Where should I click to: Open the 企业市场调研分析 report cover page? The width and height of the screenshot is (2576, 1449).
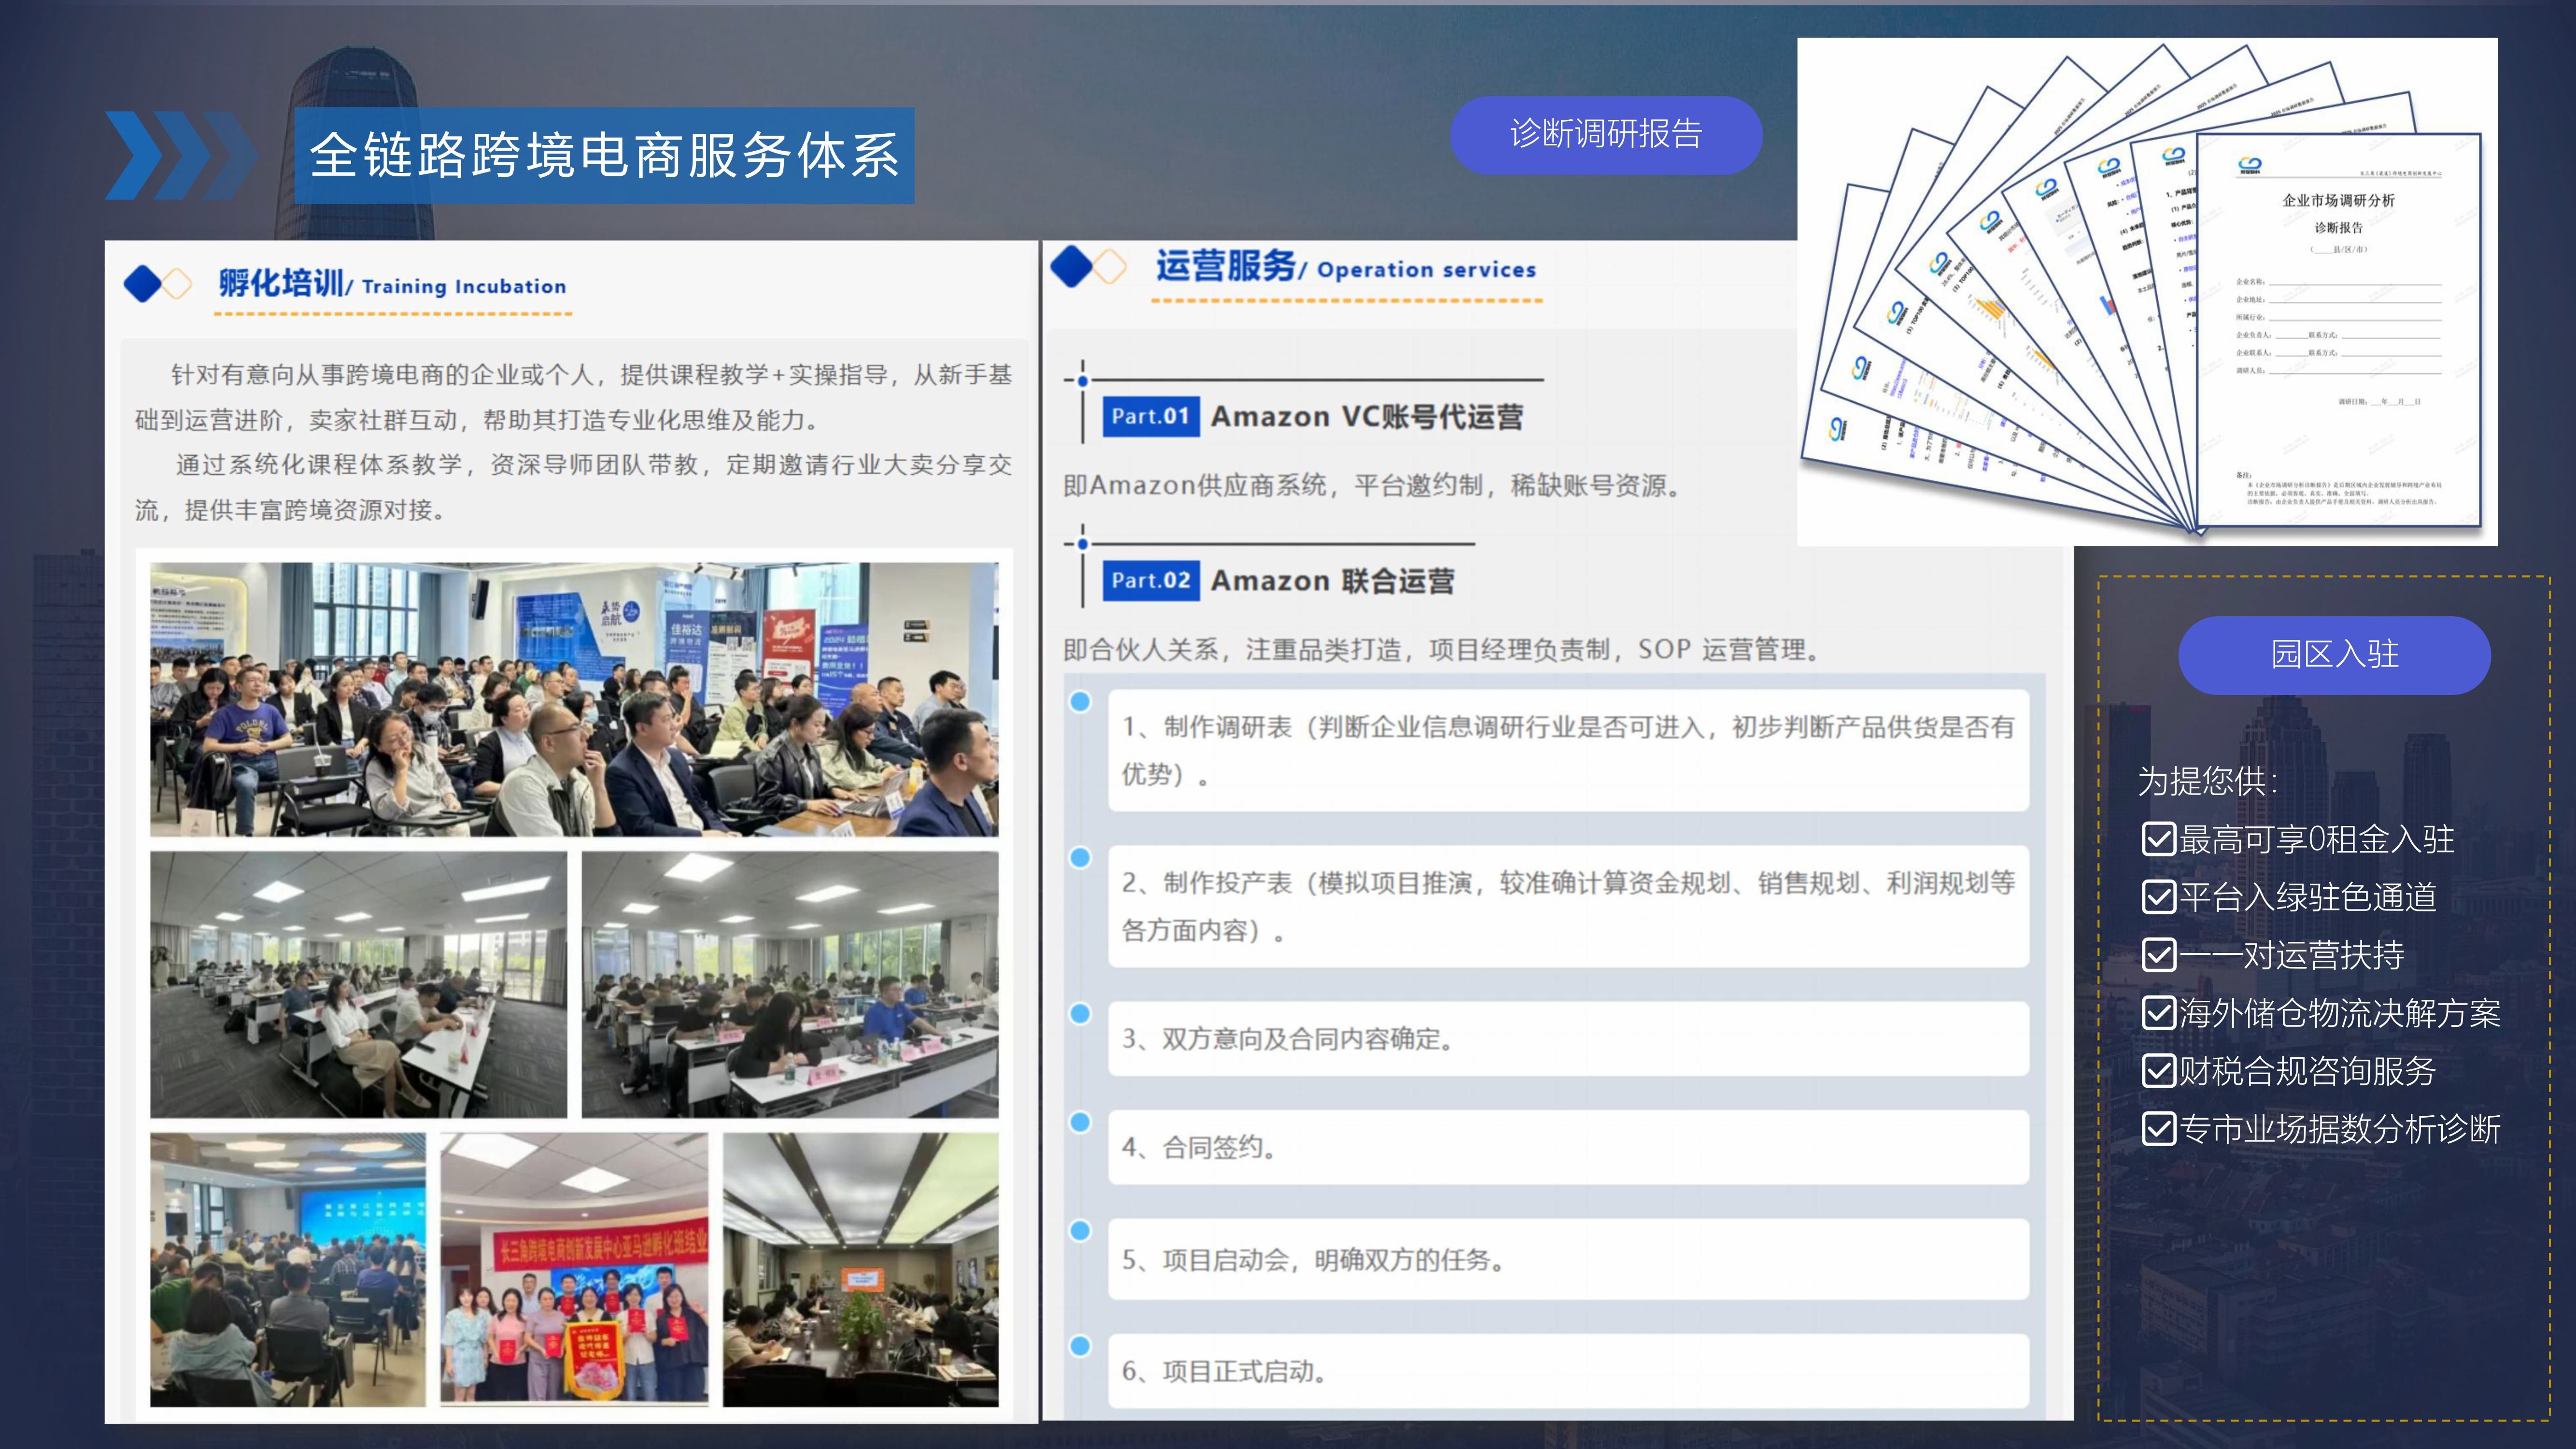[x=2339, y=330]
